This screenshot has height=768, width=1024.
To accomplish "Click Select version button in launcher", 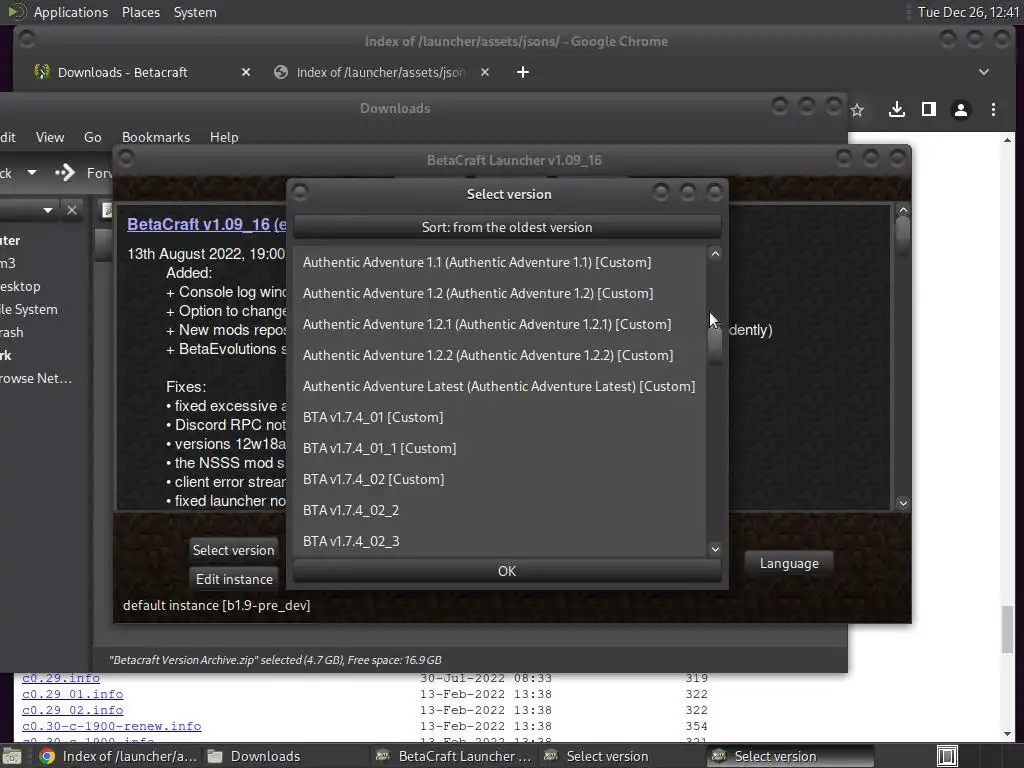I will [x=233, y=551].
